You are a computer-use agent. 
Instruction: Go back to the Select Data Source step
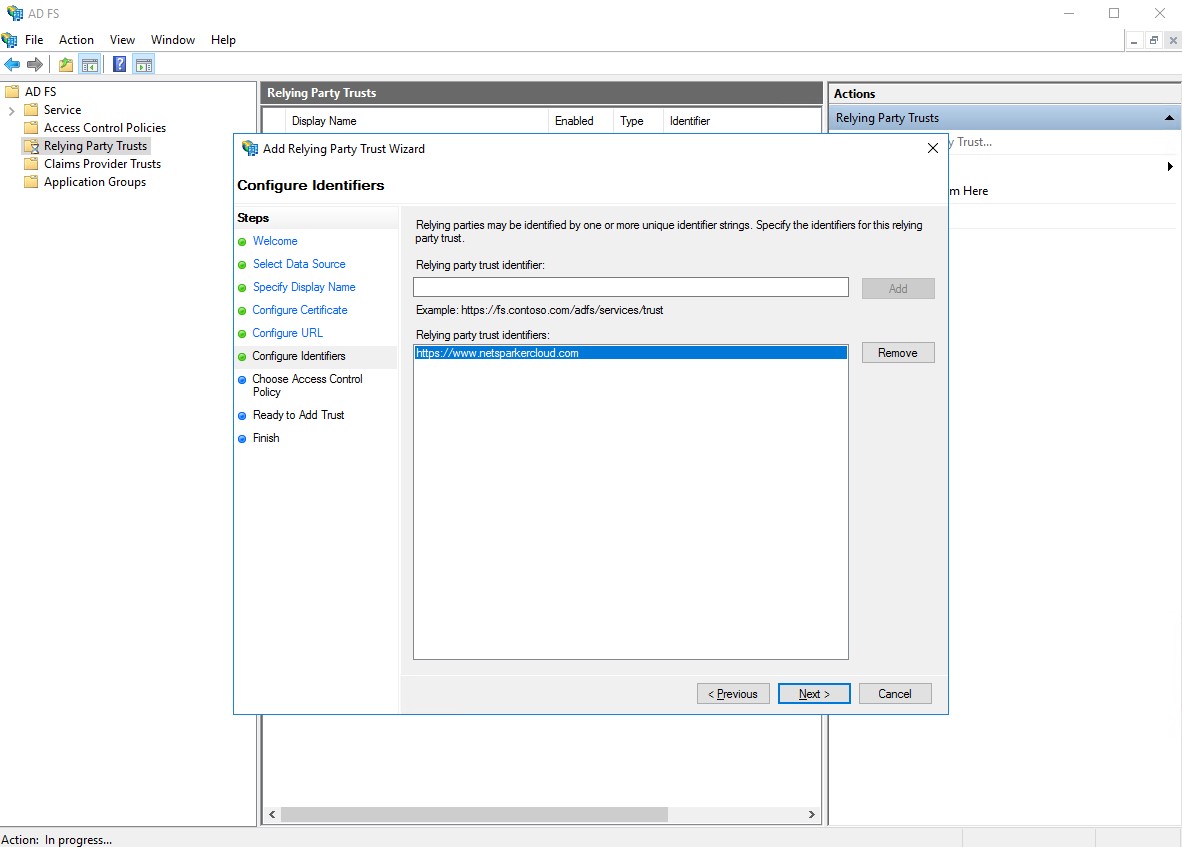(299, 264)
